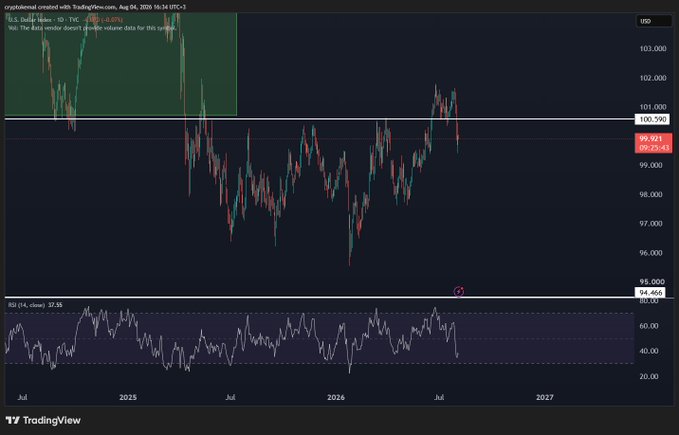Click the Vol data vendor notice text
Viewport: 679px width, 435px height.
click(x=92, y=28)
